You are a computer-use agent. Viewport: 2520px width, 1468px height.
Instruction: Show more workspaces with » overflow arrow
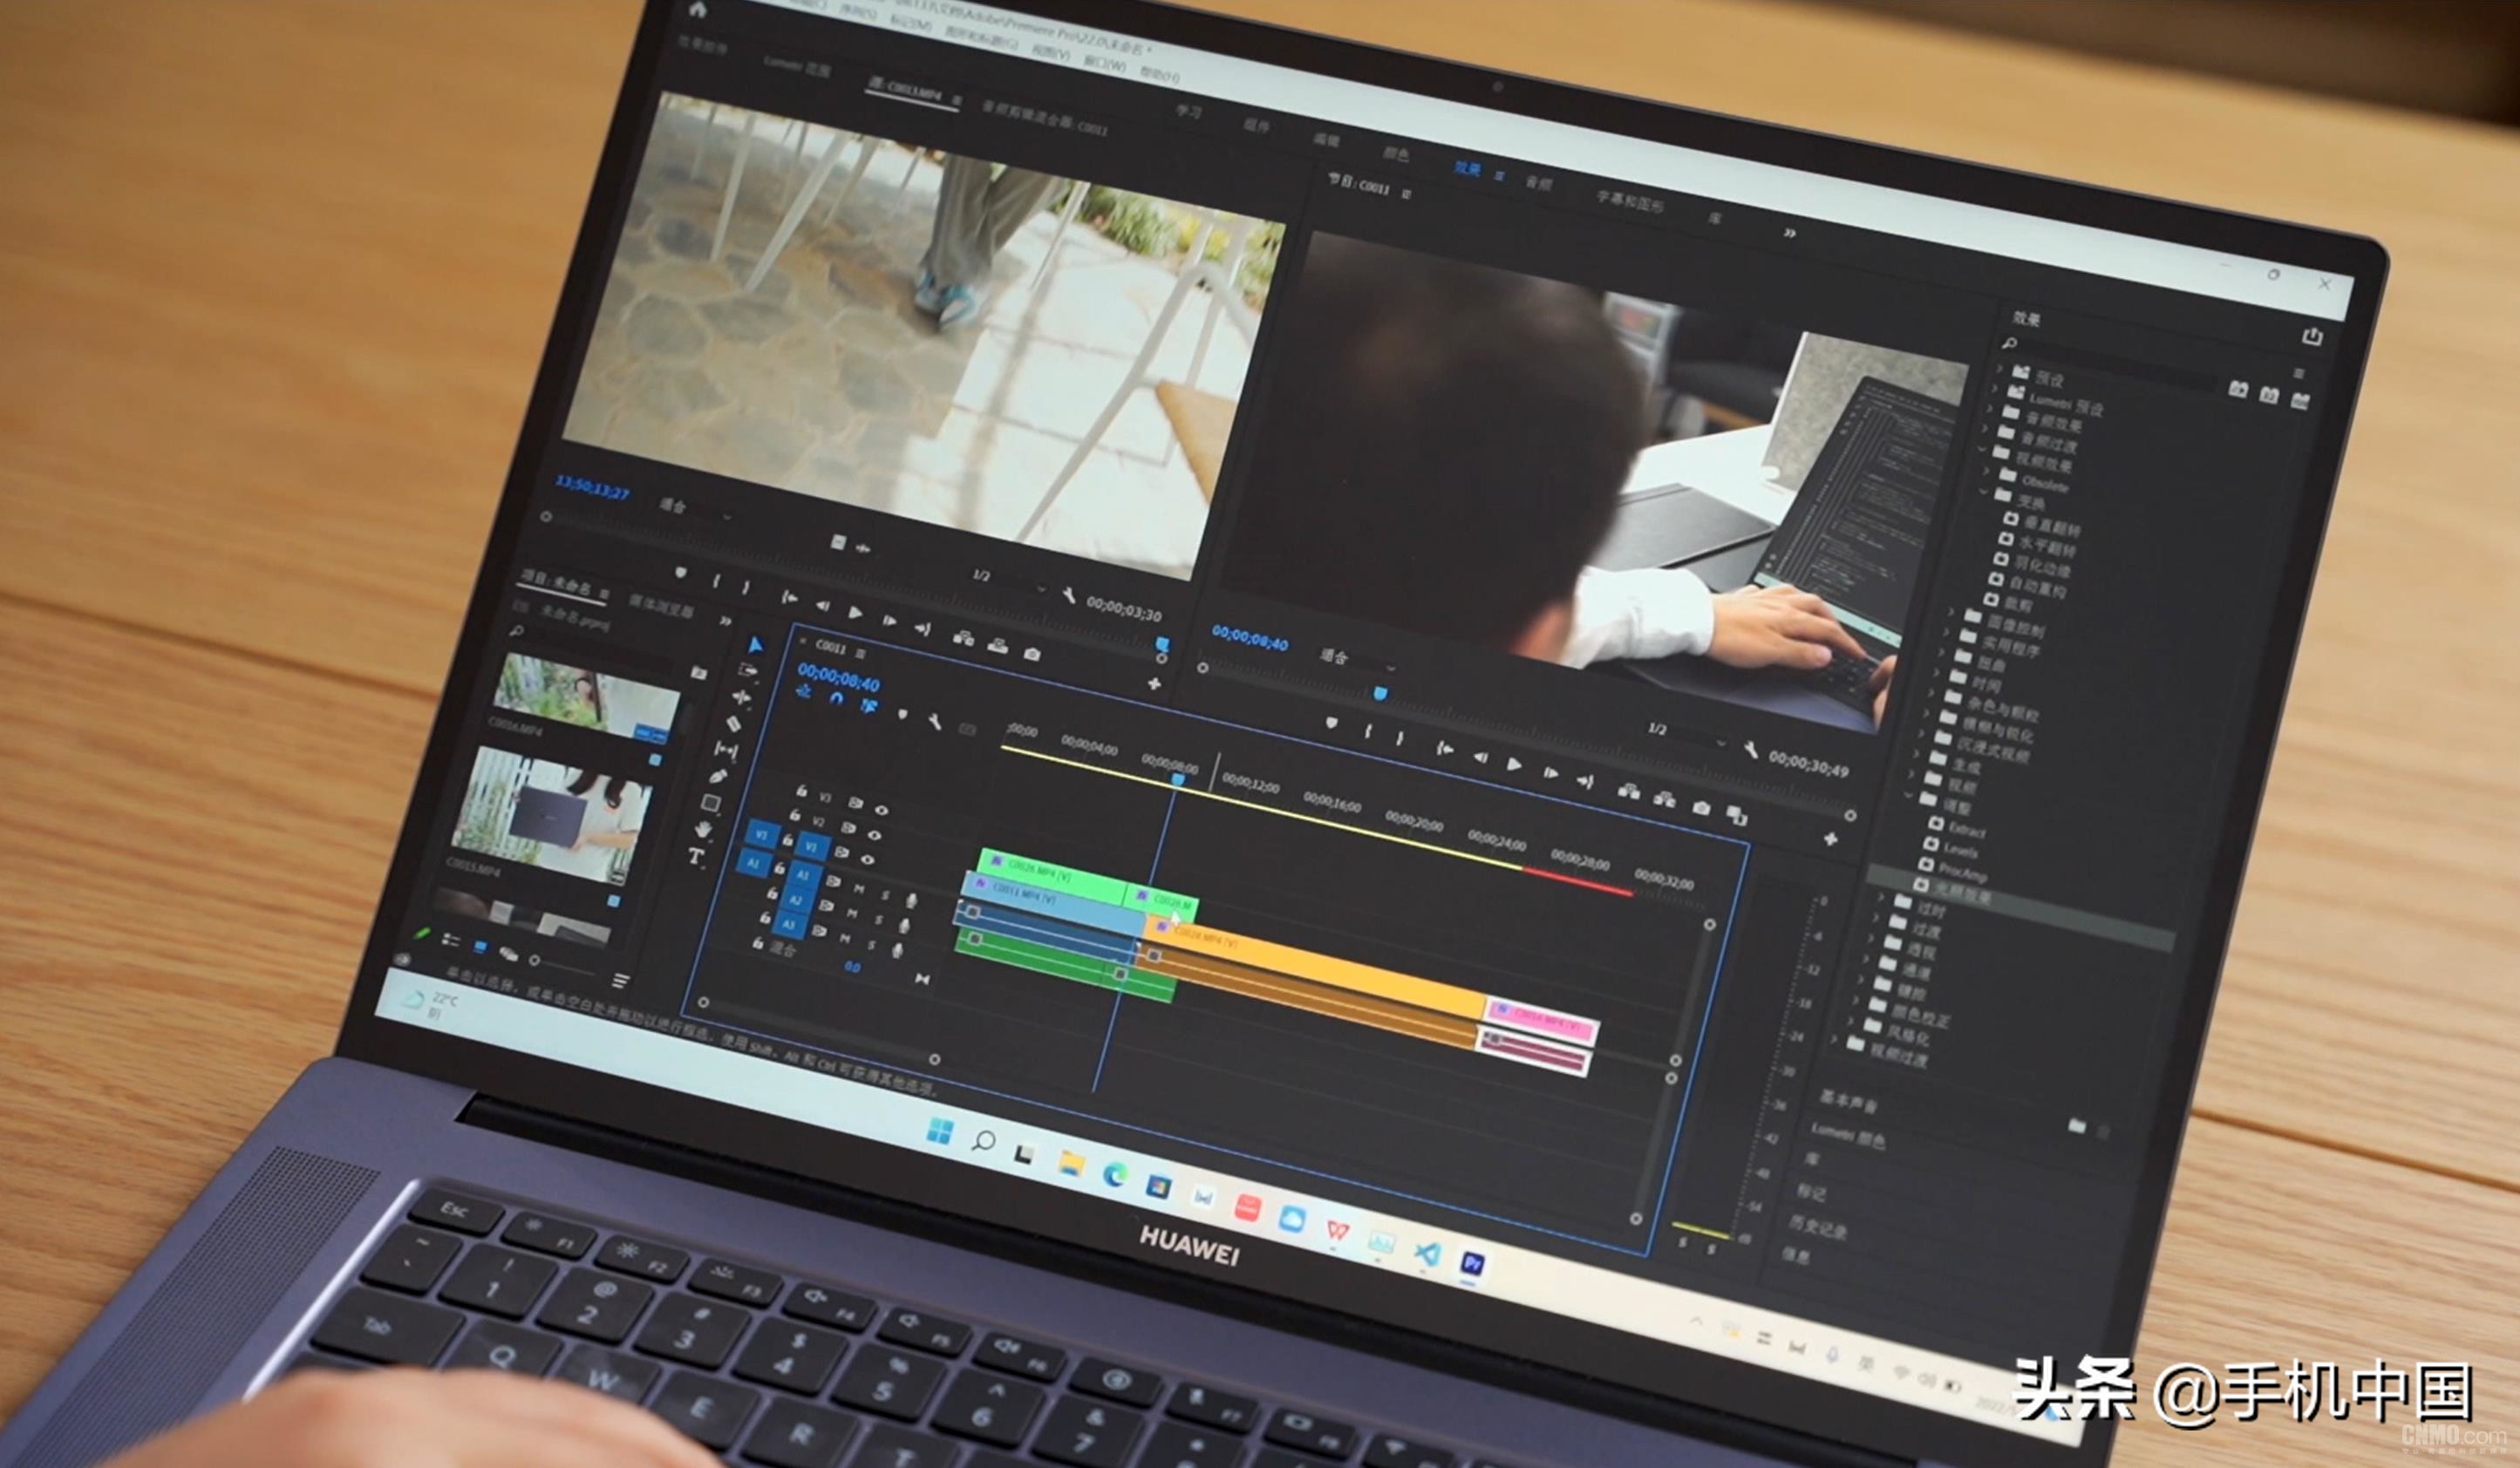pyautogui.click(x=1789, y=233)
